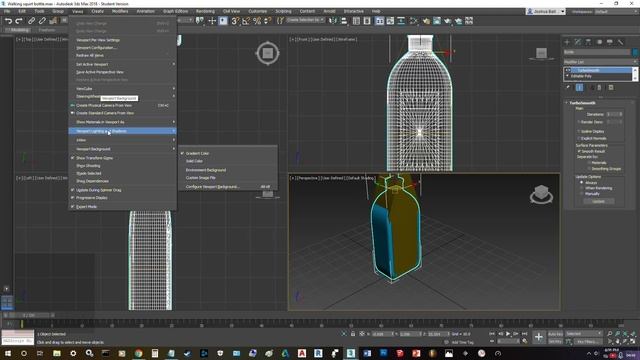Image resolution: width=640 pixels, height=360 pixels.
Task: Switch to the Hierarchy command panel tab
Action: point(588,42)
